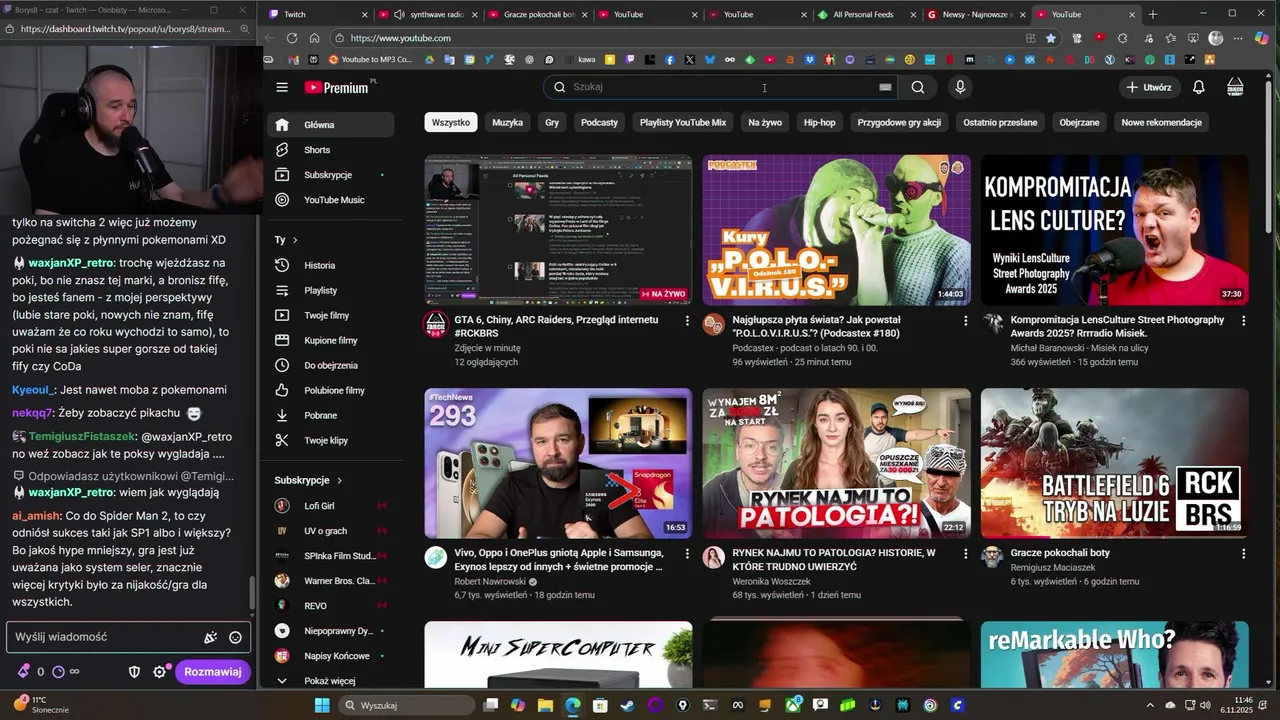Go to browser home page icon
The height and width of the screenshot is (720, 1280).
[314, 38]
